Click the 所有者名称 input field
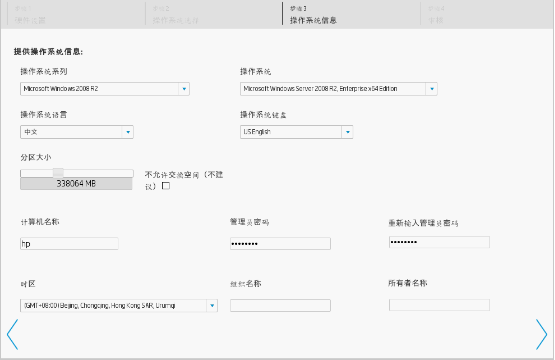The height and width of the screenshot is (360, 555). click(x=439, y=305)
